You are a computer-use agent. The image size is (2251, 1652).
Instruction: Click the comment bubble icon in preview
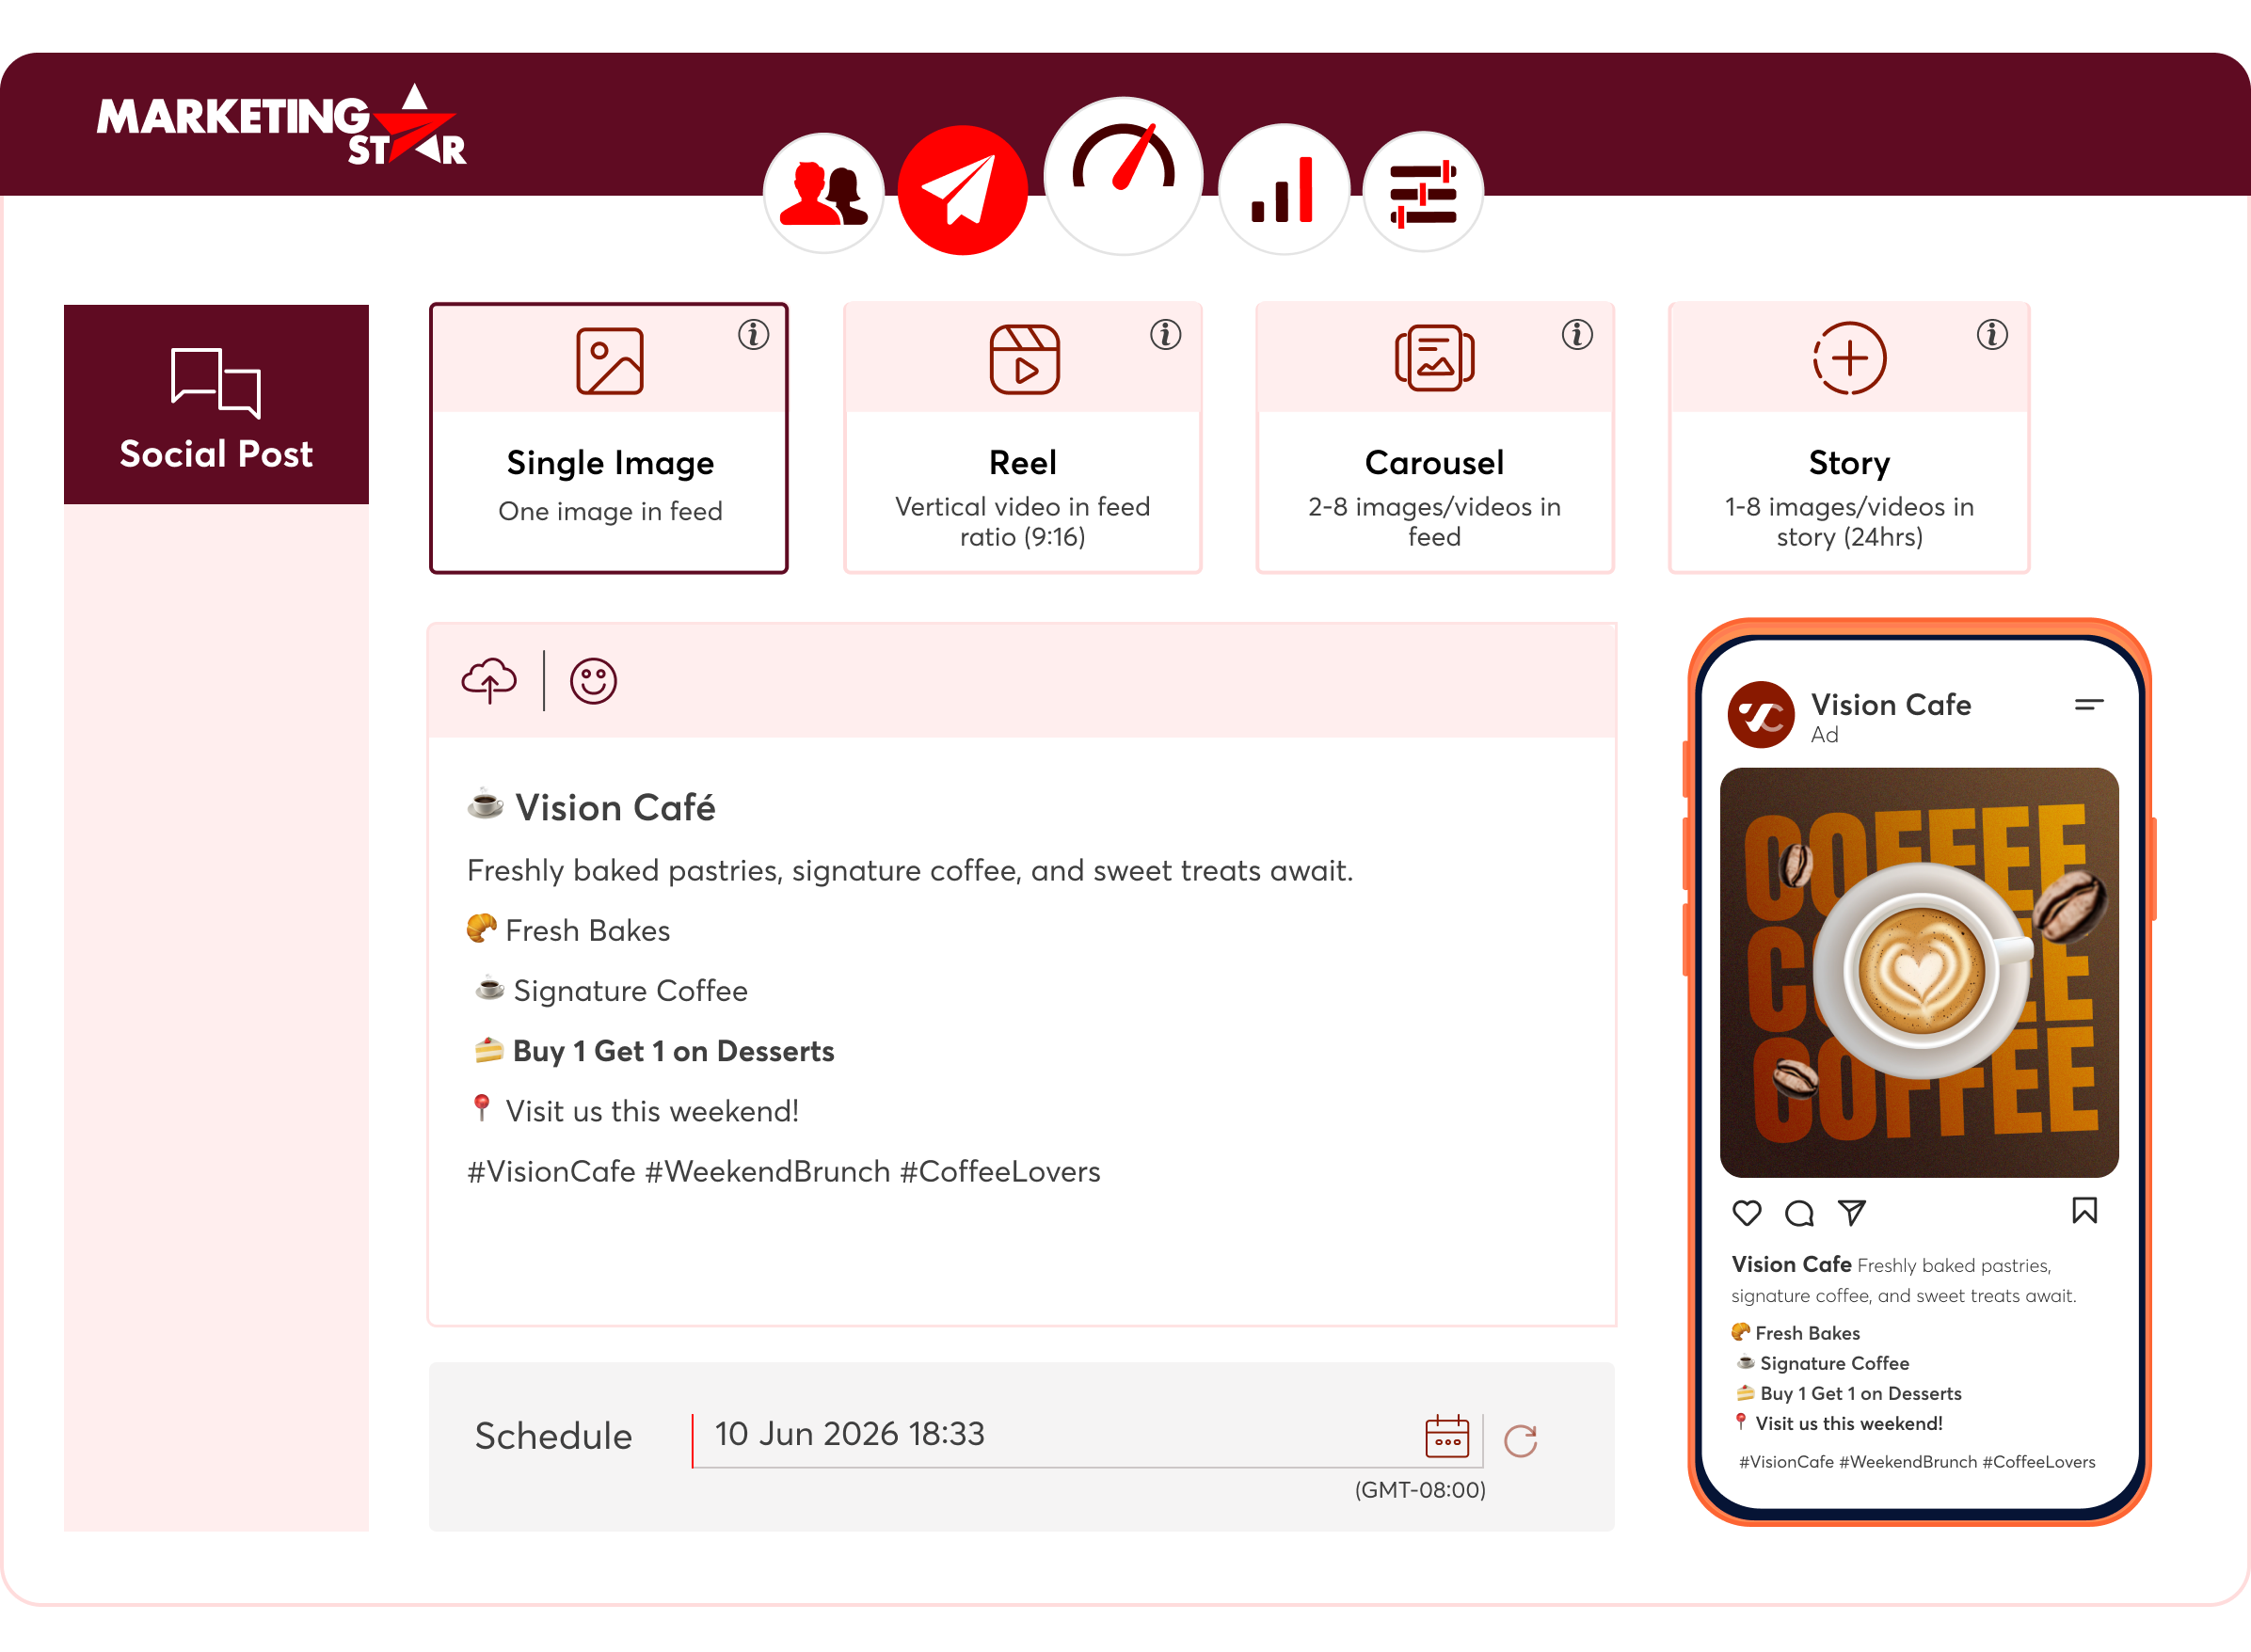pos(1799,1213)
